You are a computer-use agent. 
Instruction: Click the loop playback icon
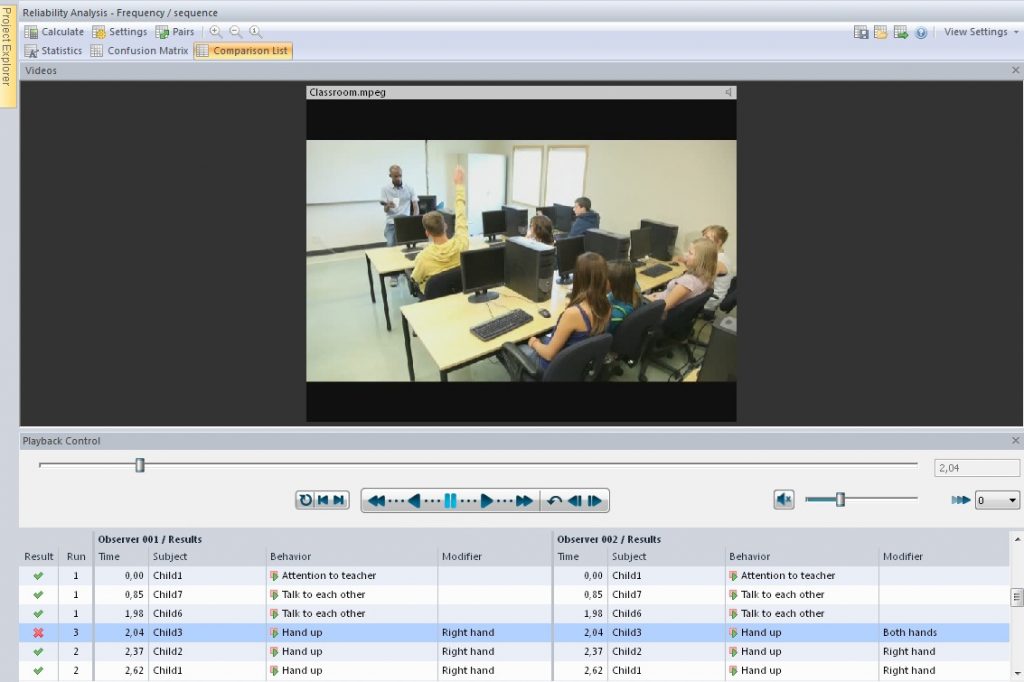click(x=305, y=500)
